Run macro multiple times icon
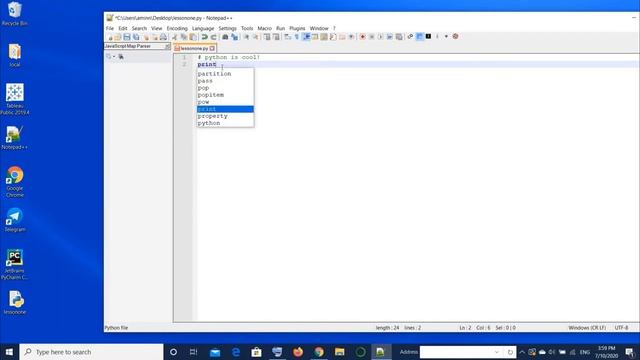This screenshot has height=360, width=640. pyautogui.click(x=390, y=37)
